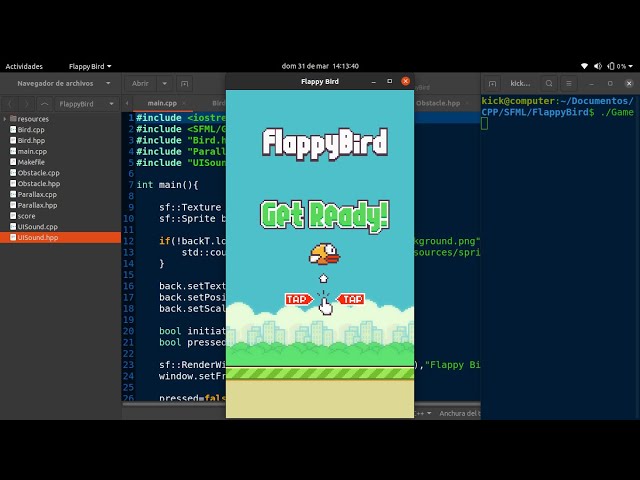This screenshot has height=480, width=640.
Task: Go forward in file browser
Action: pyautogui.click(x=27, y=104)
